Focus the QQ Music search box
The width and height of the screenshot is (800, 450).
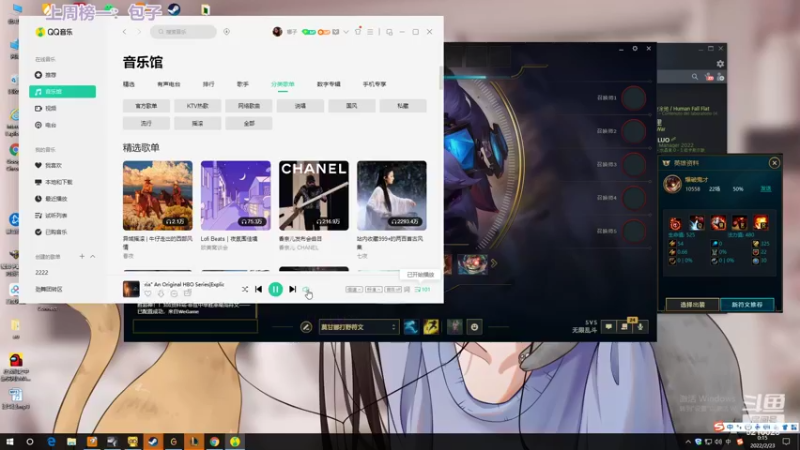click(x=183, y=32)
